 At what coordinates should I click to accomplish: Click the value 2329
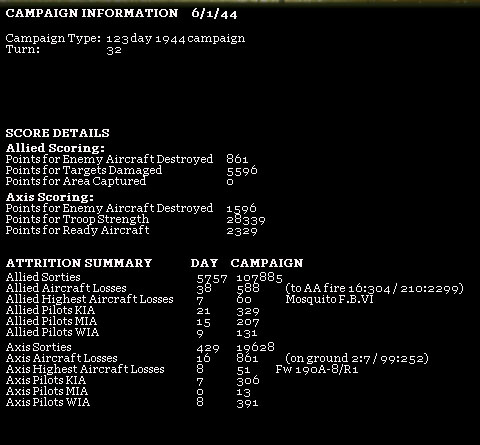[242, 231]
